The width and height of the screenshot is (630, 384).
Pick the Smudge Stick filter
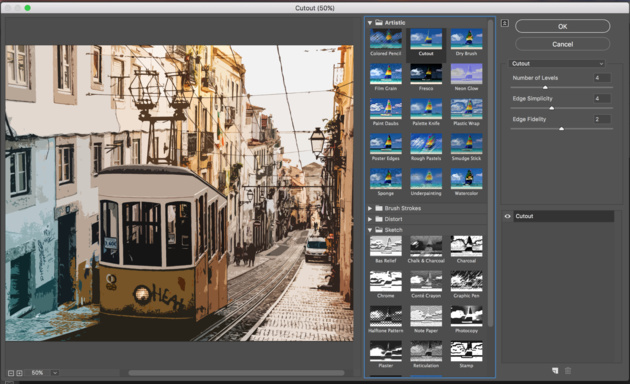(x=466, y=144)
